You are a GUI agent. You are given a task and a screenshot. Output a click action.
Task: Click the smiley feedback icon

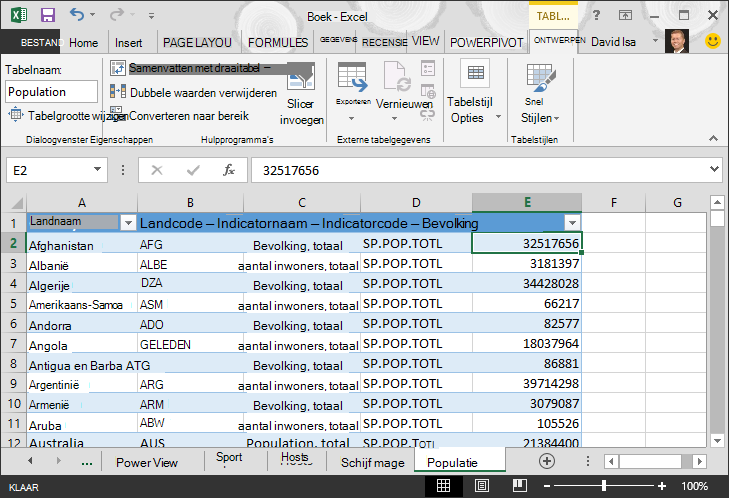[713, 41]
